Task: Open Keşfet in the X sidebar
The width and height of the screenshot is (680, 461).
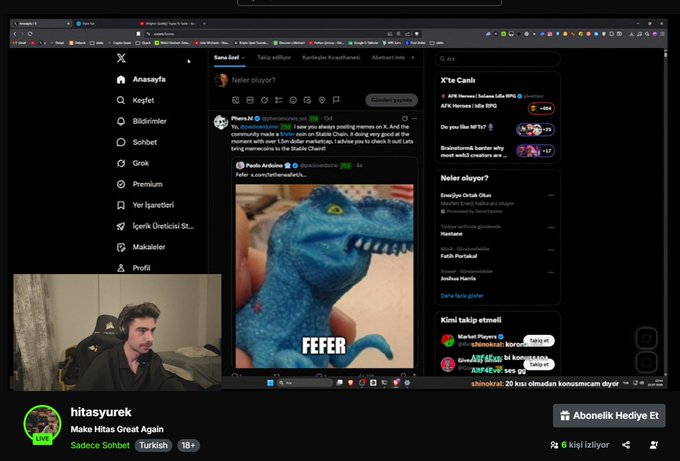Action: point(135,100)
